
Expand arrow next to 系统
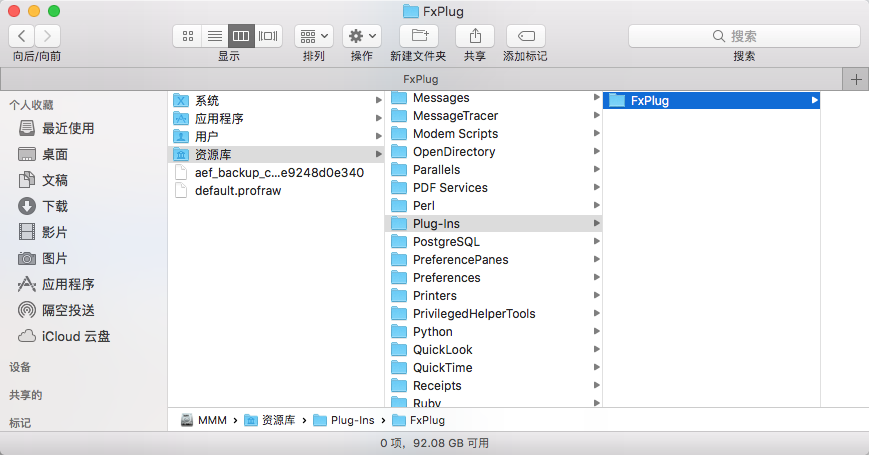(379, 100)
